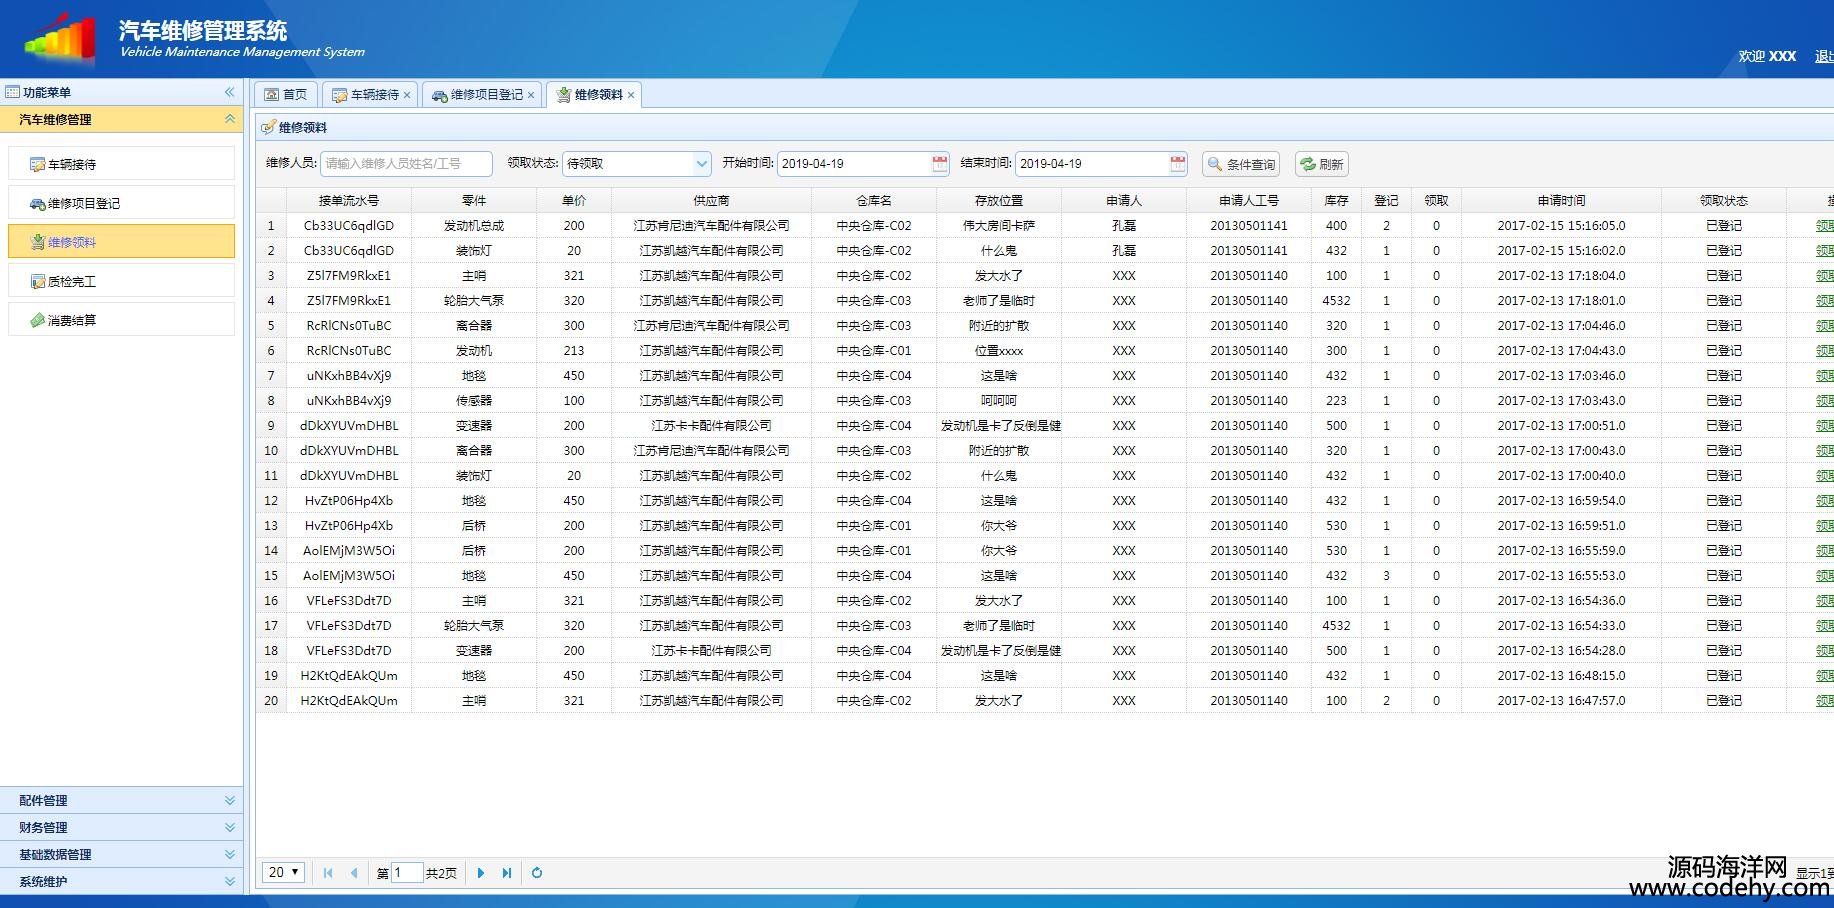Screen dimensions: 1834x908
Task: Click the 条件查询 search button
Action: tap(1241, 164)
